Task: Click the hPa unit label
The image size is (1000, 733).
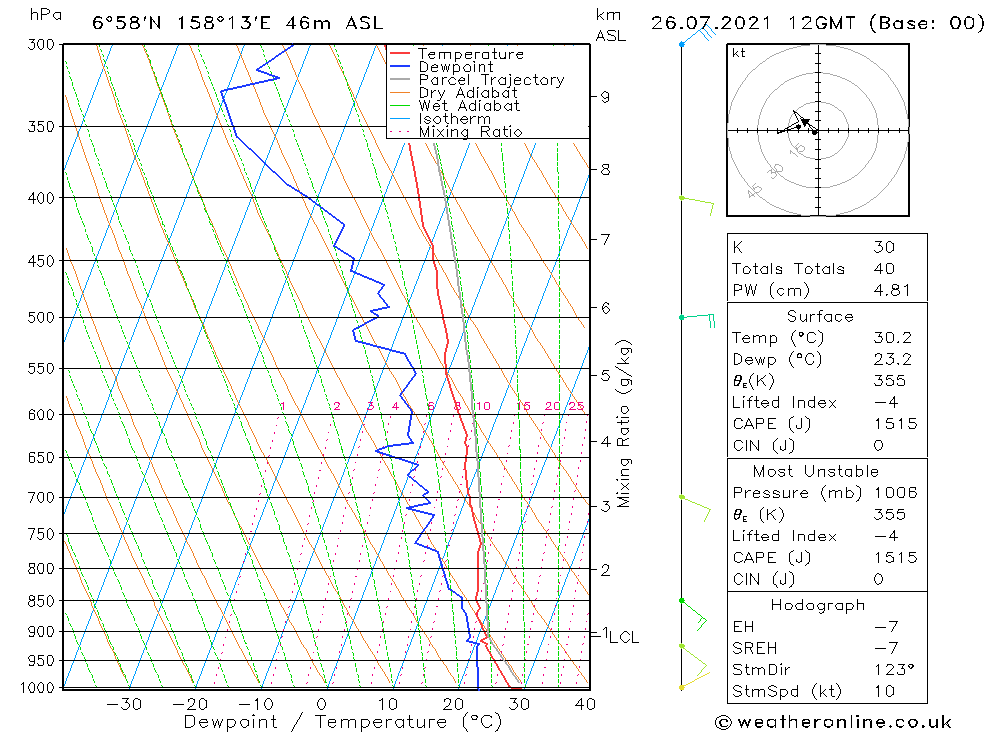Action: [x=46, y=15]
